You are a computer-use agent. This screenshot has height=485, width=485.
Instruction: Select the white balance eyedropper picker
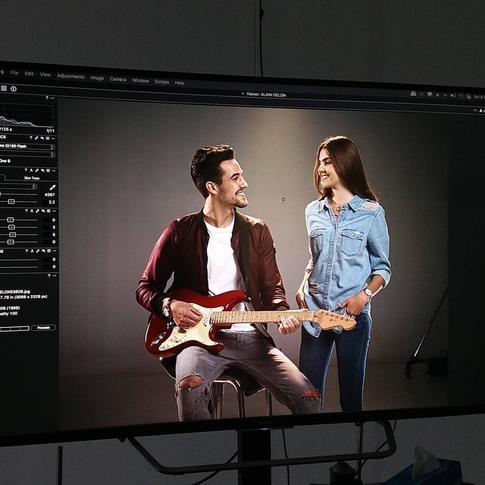tap(52, 187)
